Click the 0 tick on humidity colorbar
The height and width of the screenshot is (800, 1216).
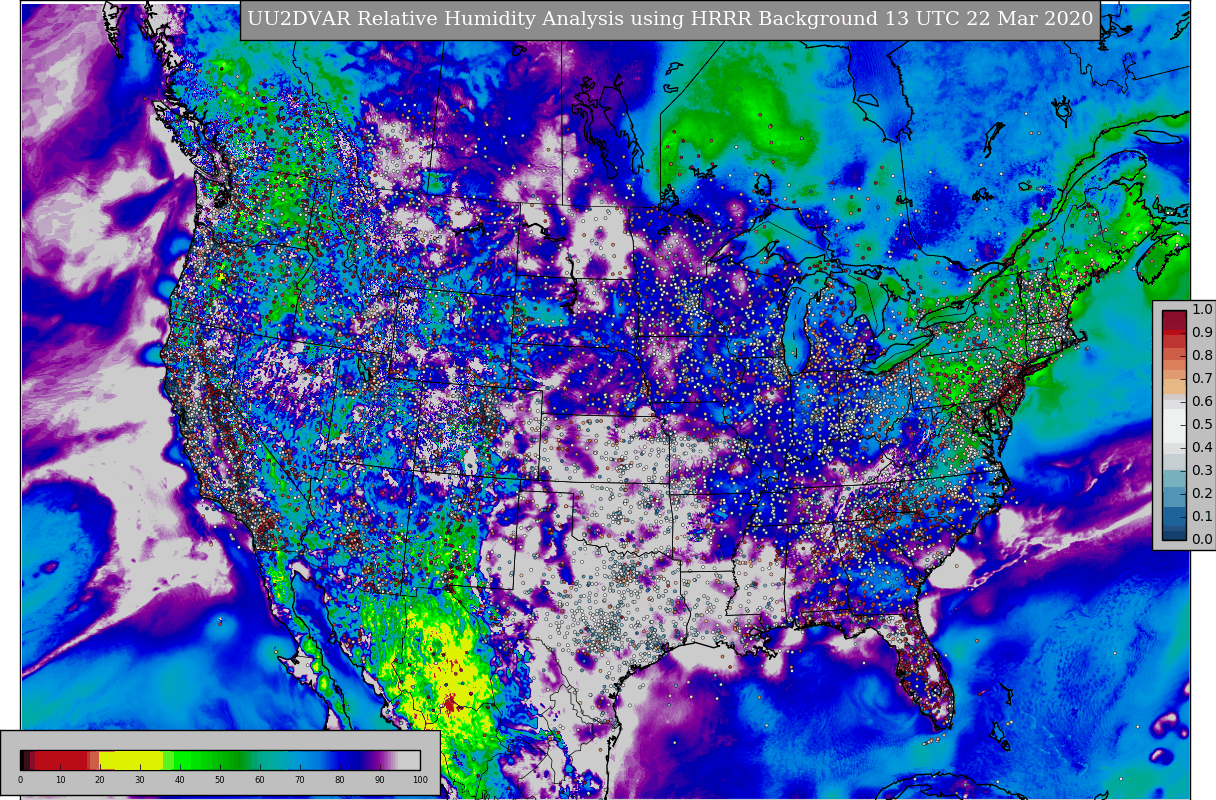(x=20, y=780)
